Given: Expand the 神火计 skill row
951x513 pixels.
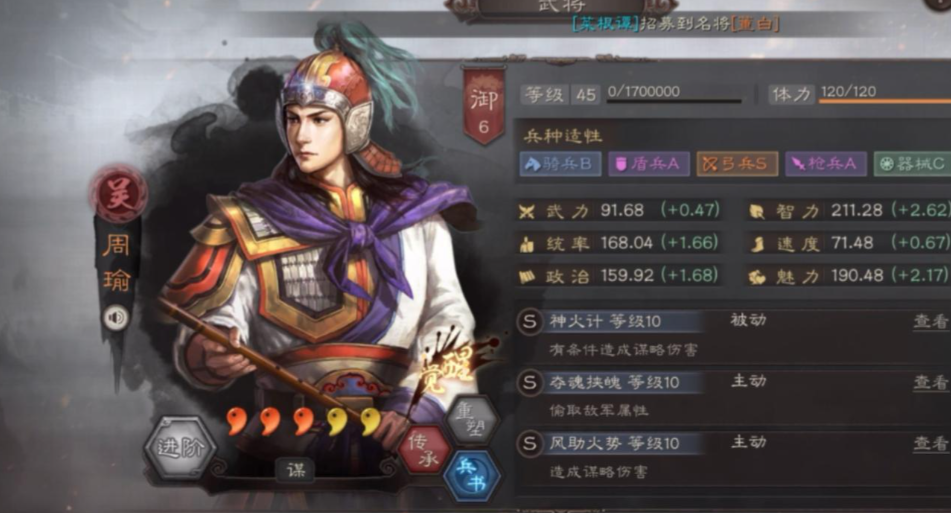Looking at the screenshot, I should (x=733, y=335).
